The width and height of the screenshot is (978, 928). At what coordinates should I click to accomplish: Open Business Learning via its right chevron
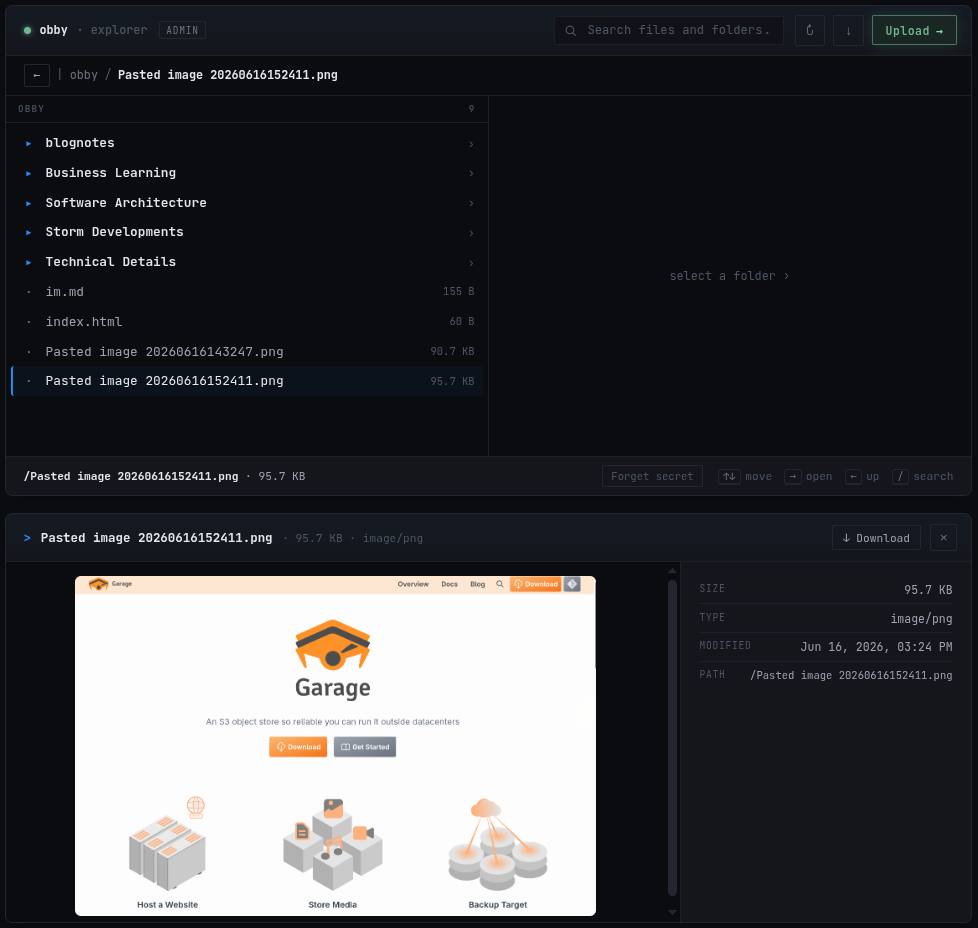pos(471,173)
